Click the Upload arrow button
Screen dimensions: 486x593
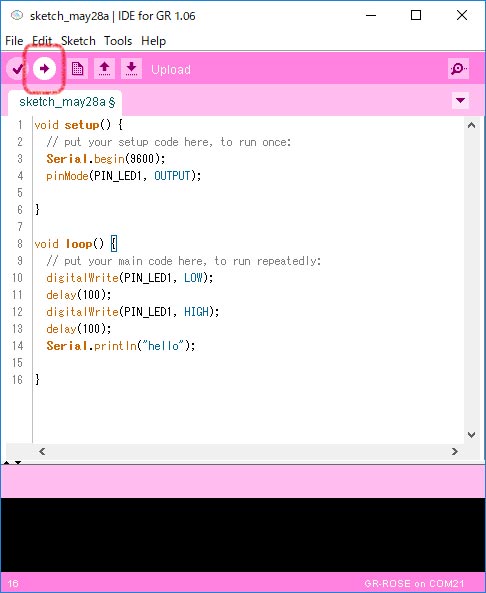click(44, 69)
